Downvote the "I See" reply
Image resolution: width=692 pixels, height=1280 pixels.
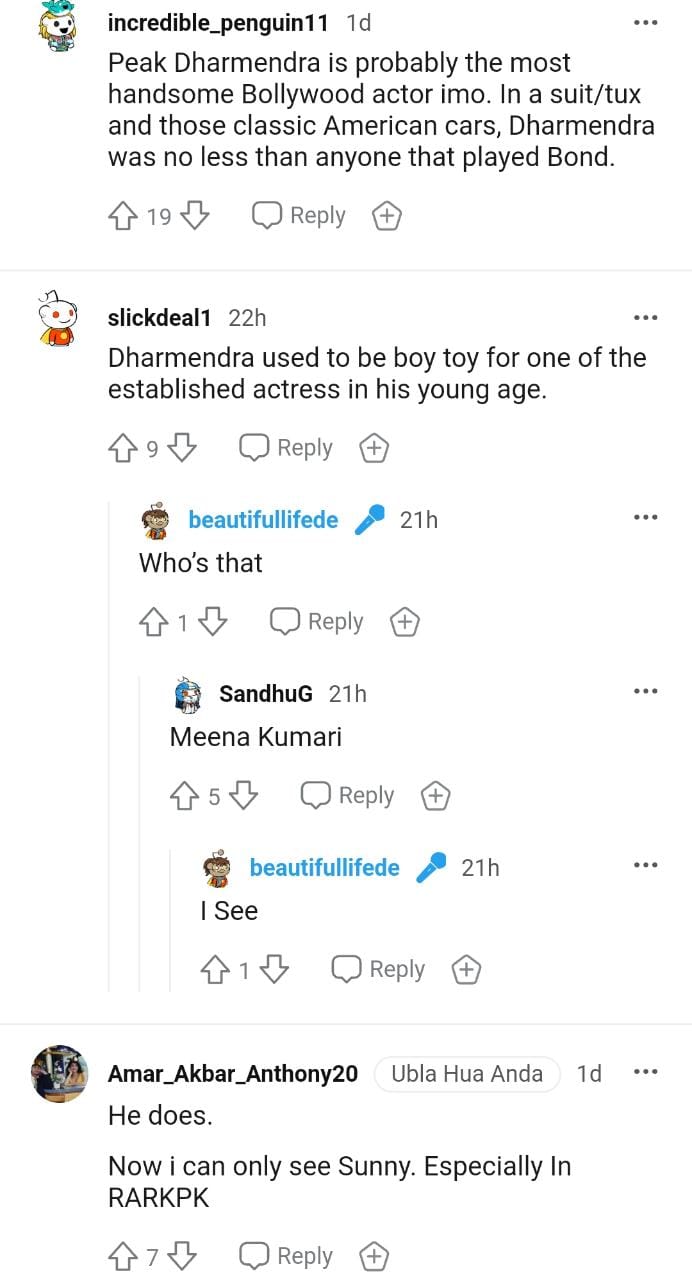click(275, 969)
